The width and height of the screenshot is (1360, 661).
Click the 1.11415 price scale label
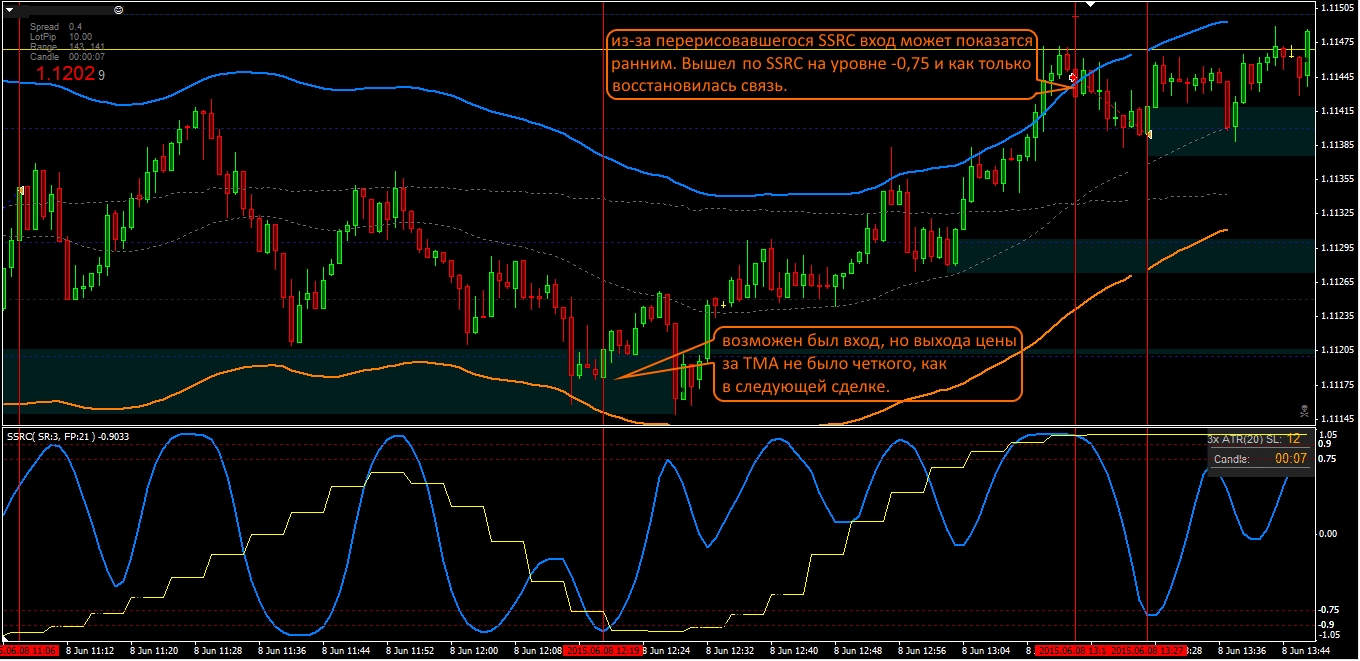1337,110
